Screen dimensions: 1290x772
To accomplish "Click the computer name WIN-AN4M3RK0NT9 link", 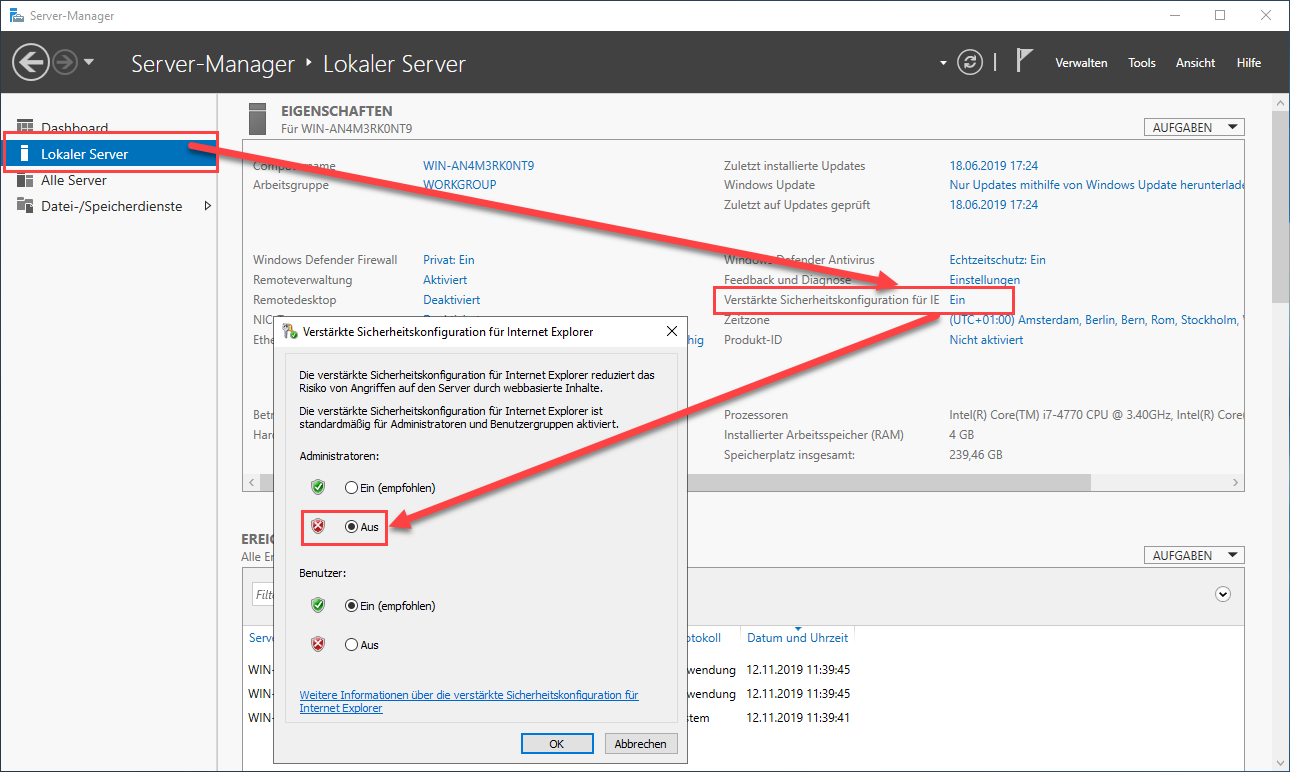I will point(478,166).
